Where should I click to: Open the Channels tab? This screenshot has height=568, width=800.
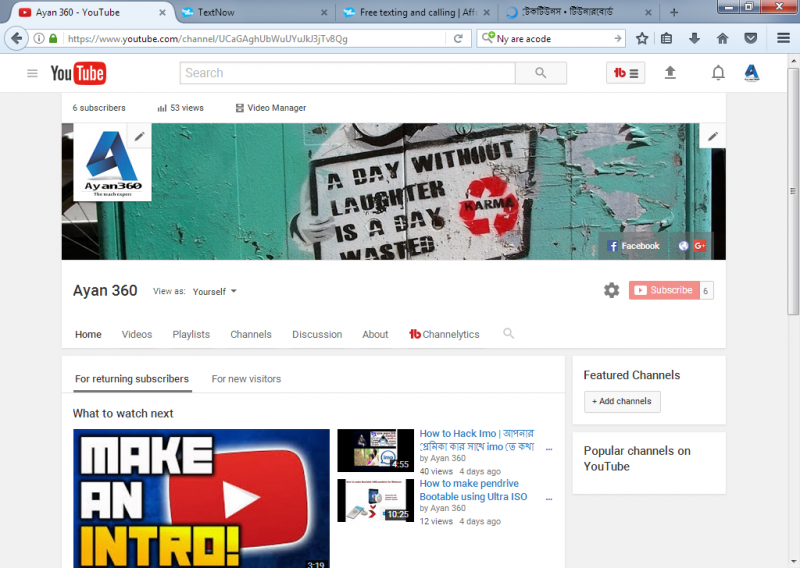tap(251, 334)
